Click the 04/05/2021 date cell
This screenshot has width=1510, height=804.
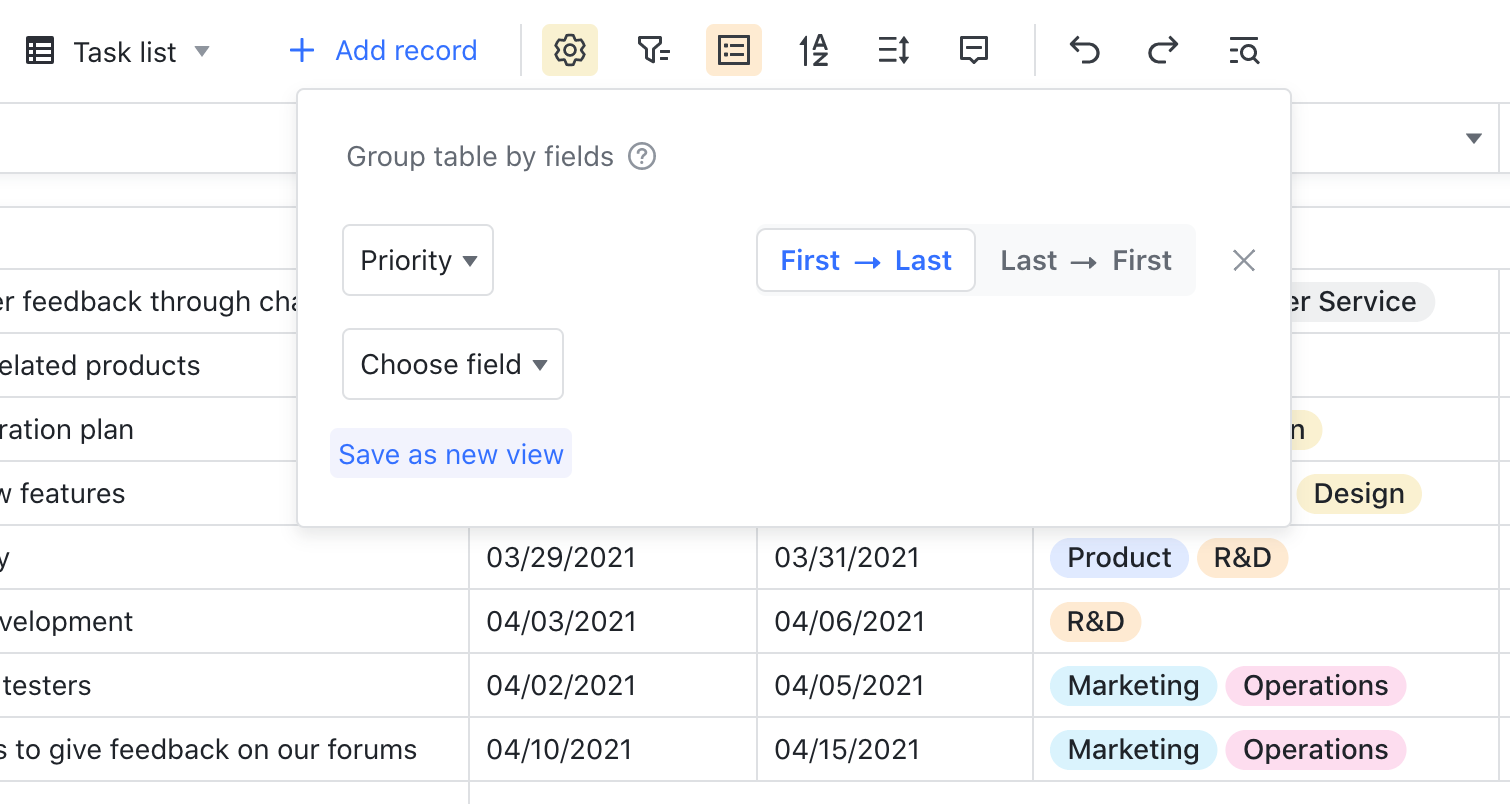(895, 685)
